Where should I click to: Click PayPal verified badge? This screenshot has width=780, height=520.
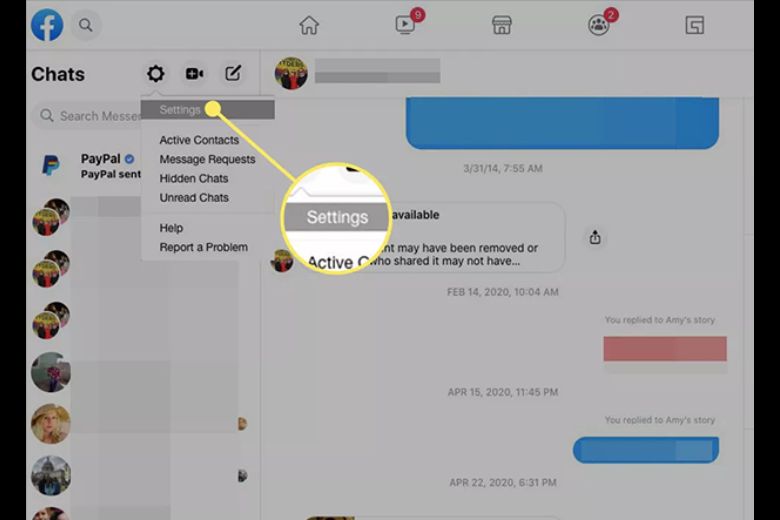(x=129, y=159)
